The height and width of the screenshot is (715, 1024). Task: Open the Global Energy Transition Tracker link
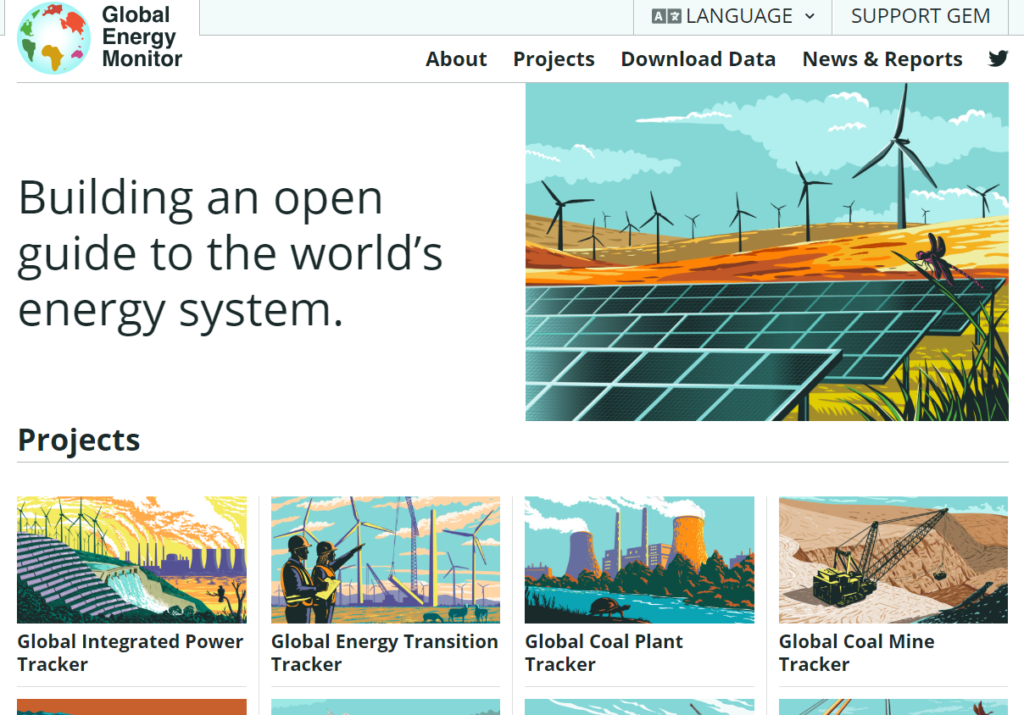point(384,652)
